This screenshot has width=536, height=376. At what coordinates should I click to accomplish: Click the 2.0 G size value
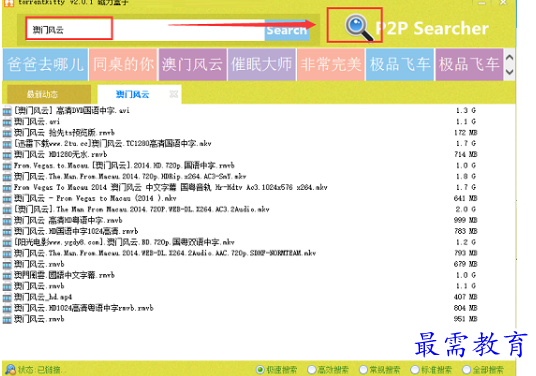click(x=466, y=209)
